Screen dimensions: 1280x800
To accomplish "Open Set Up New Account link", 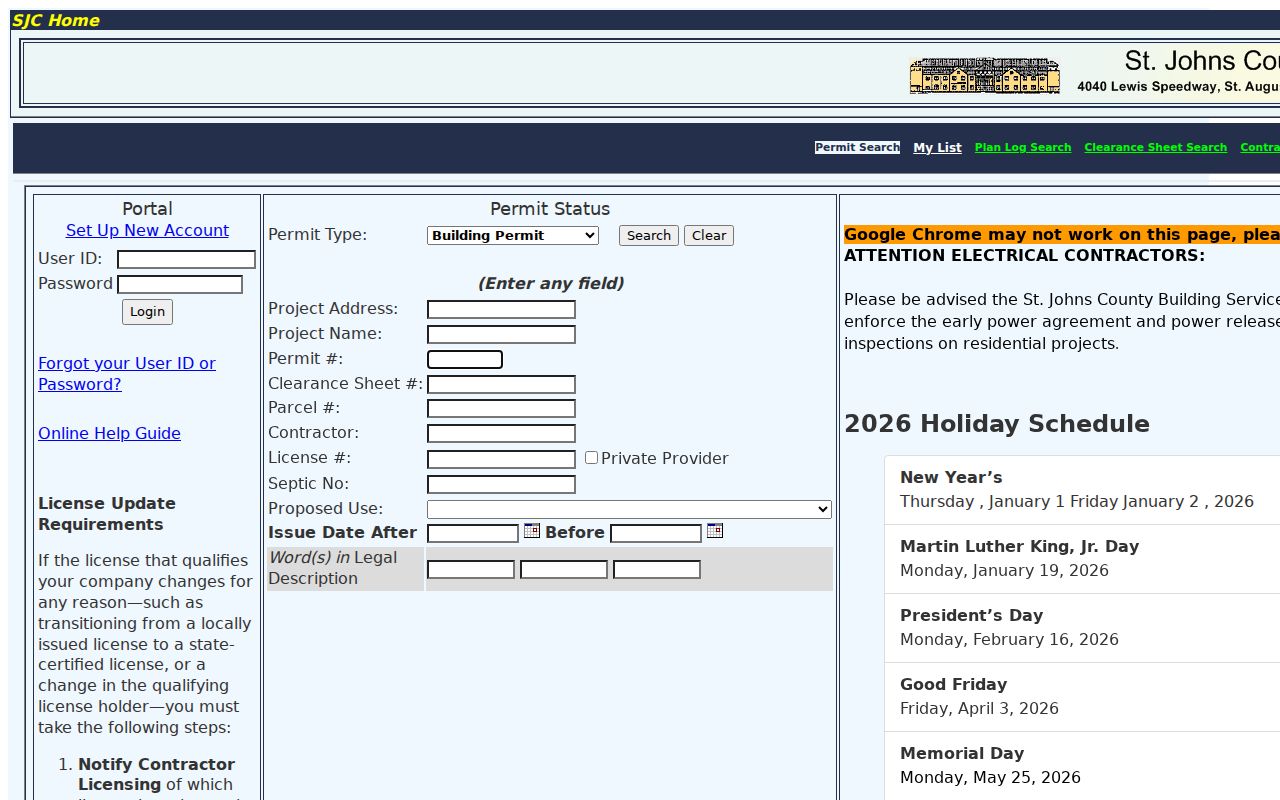I will (147, 230).
